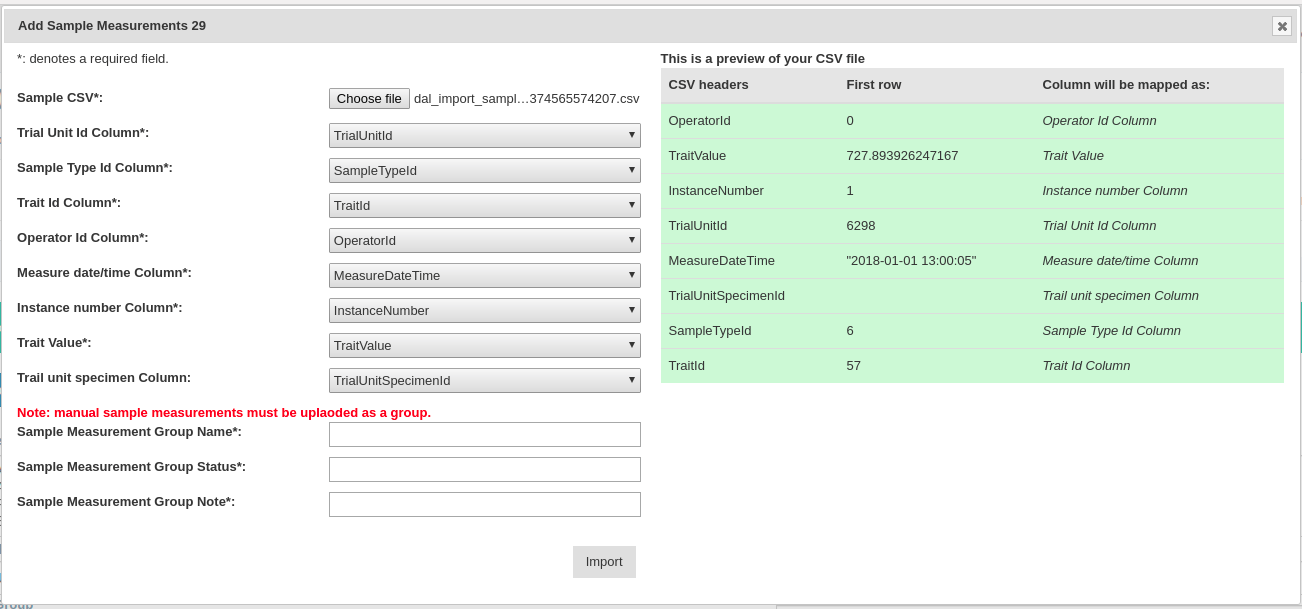Viewport: 1302px width, 609px height.
Task: Click the MeasureDateTime preview row
Action: click(721, 261)
